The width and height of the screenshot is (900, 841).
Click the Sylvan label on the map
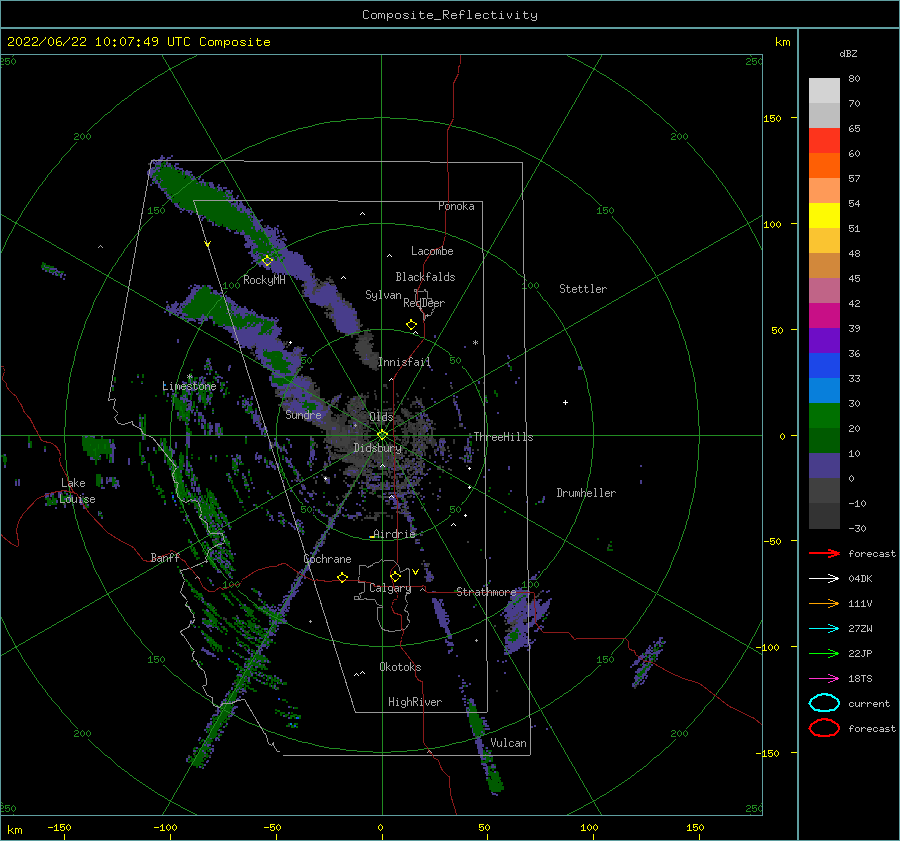click(383, 295)
